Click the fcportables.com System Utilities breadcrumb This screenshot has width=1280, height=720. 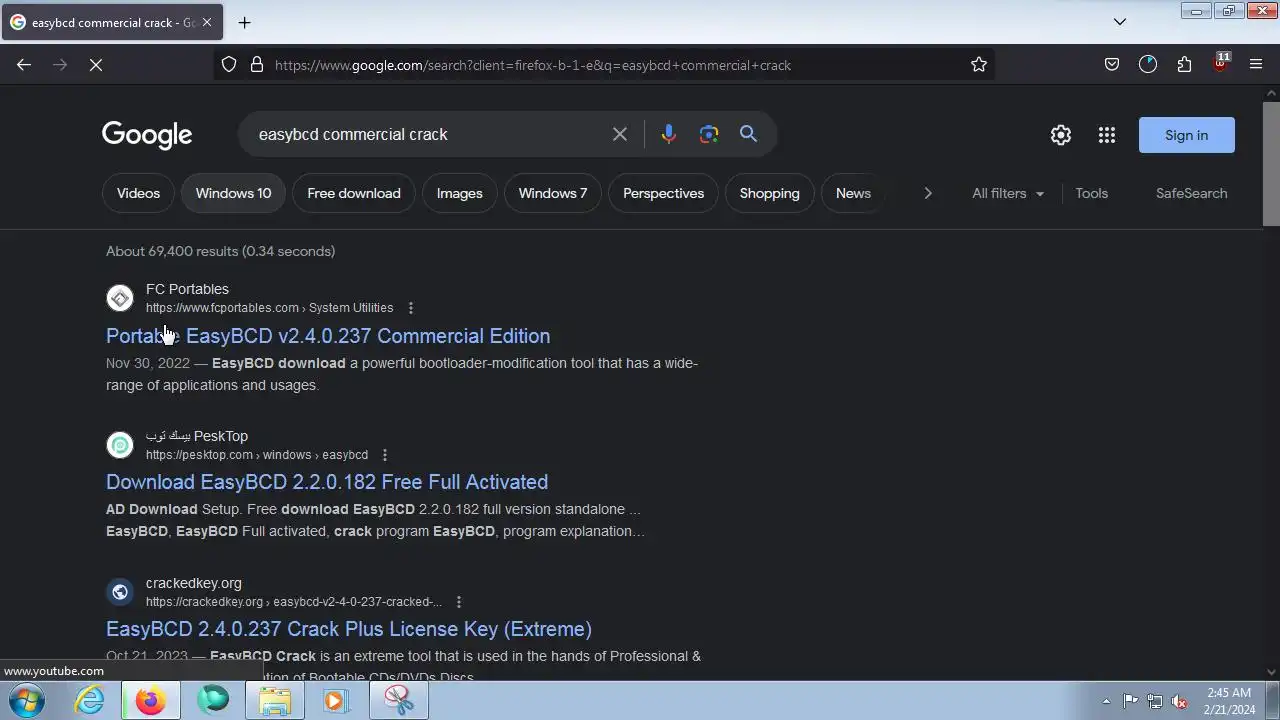tap(270, 308)
